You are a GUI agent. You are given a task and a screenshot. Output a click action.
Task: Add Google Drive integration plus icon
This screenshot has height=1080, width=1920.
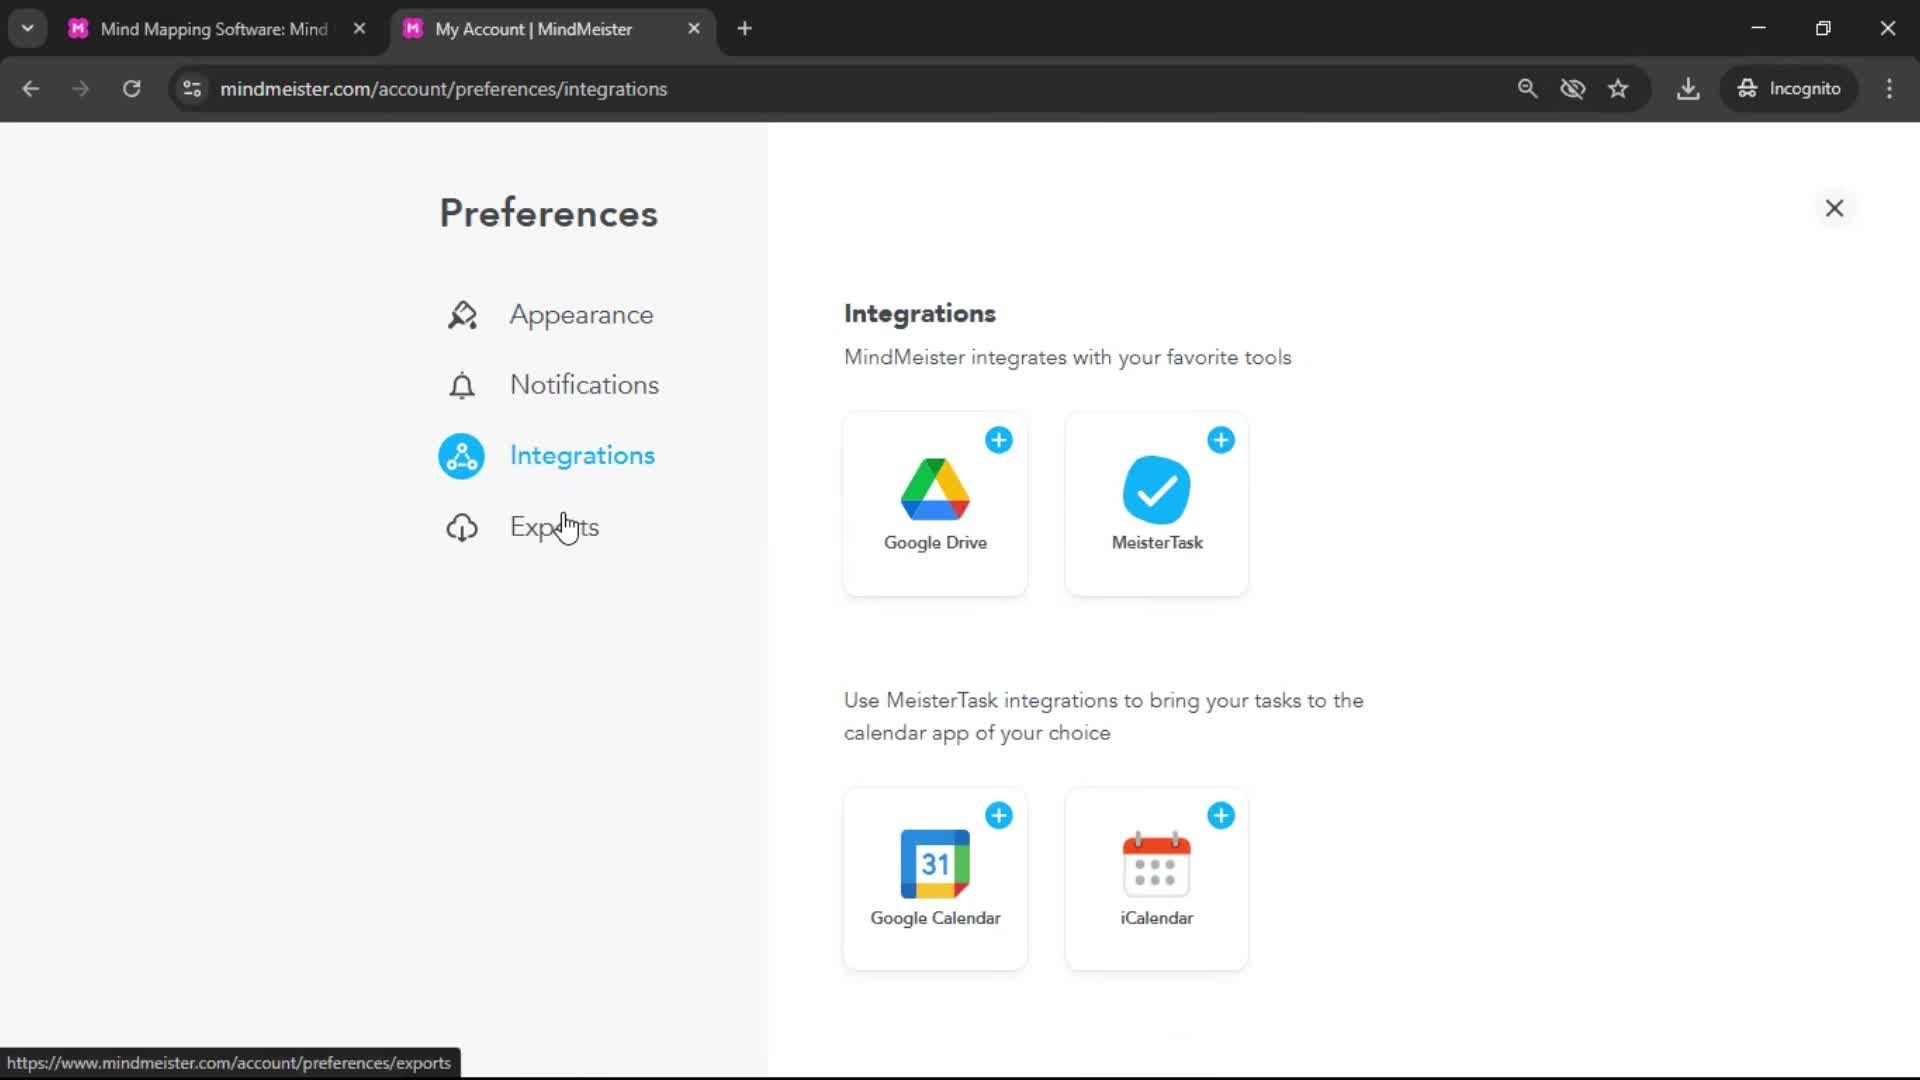(999, 440)
